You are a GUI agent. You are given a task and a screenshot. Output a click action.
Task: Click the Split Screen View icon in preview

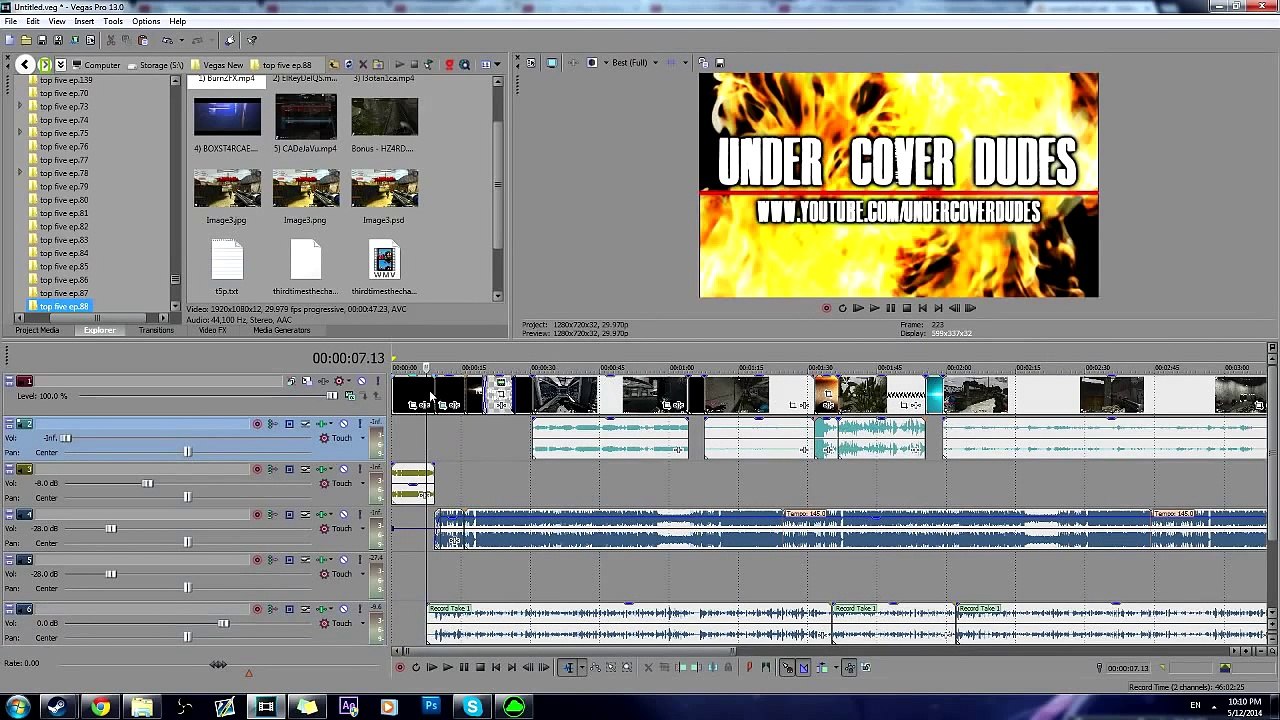pos(592,63)
